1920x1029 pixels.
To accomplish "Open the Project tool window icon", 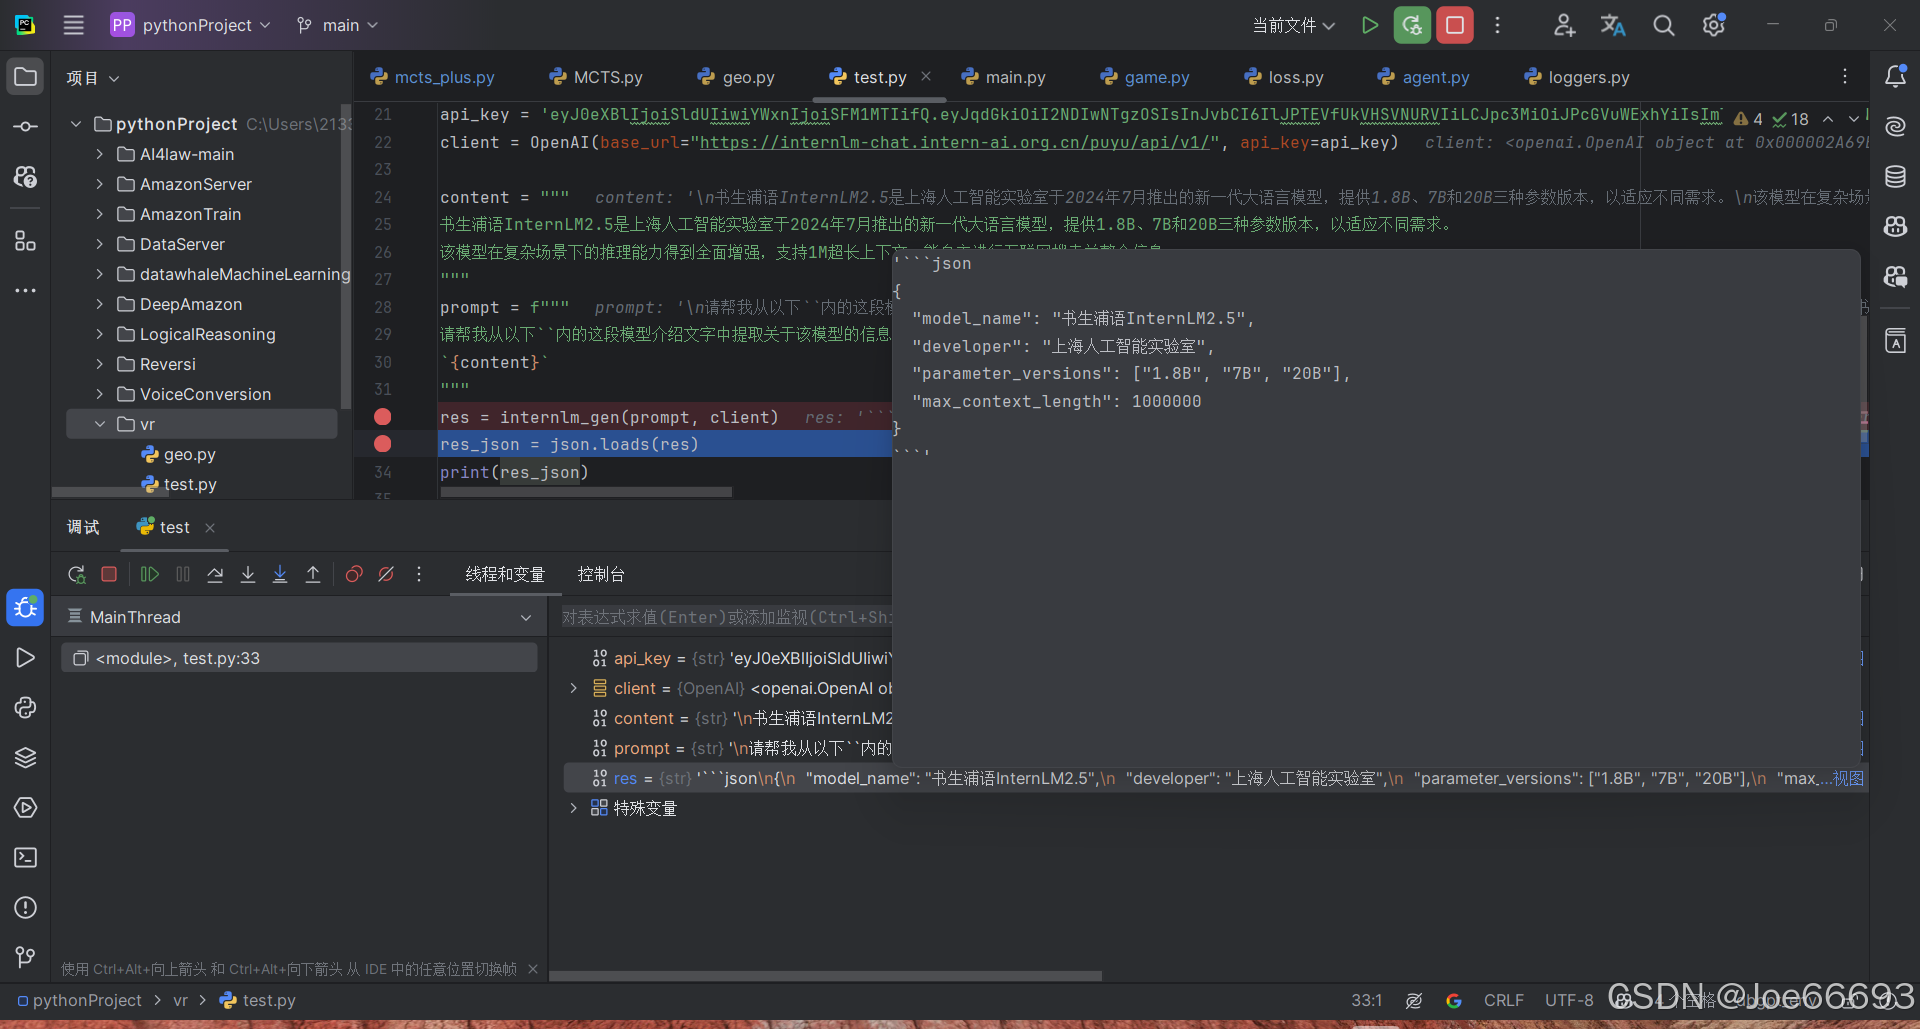I will pos(25,77).
